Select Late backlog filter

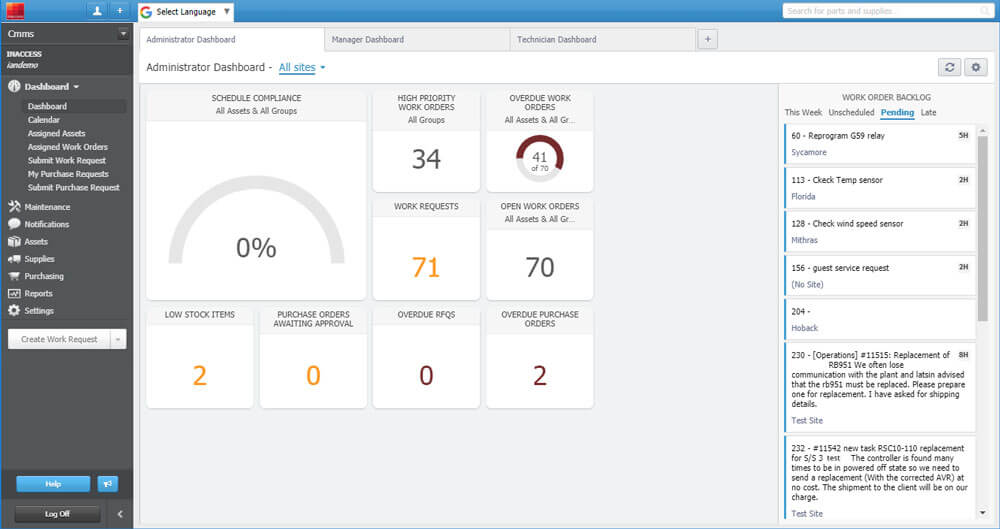929,112
